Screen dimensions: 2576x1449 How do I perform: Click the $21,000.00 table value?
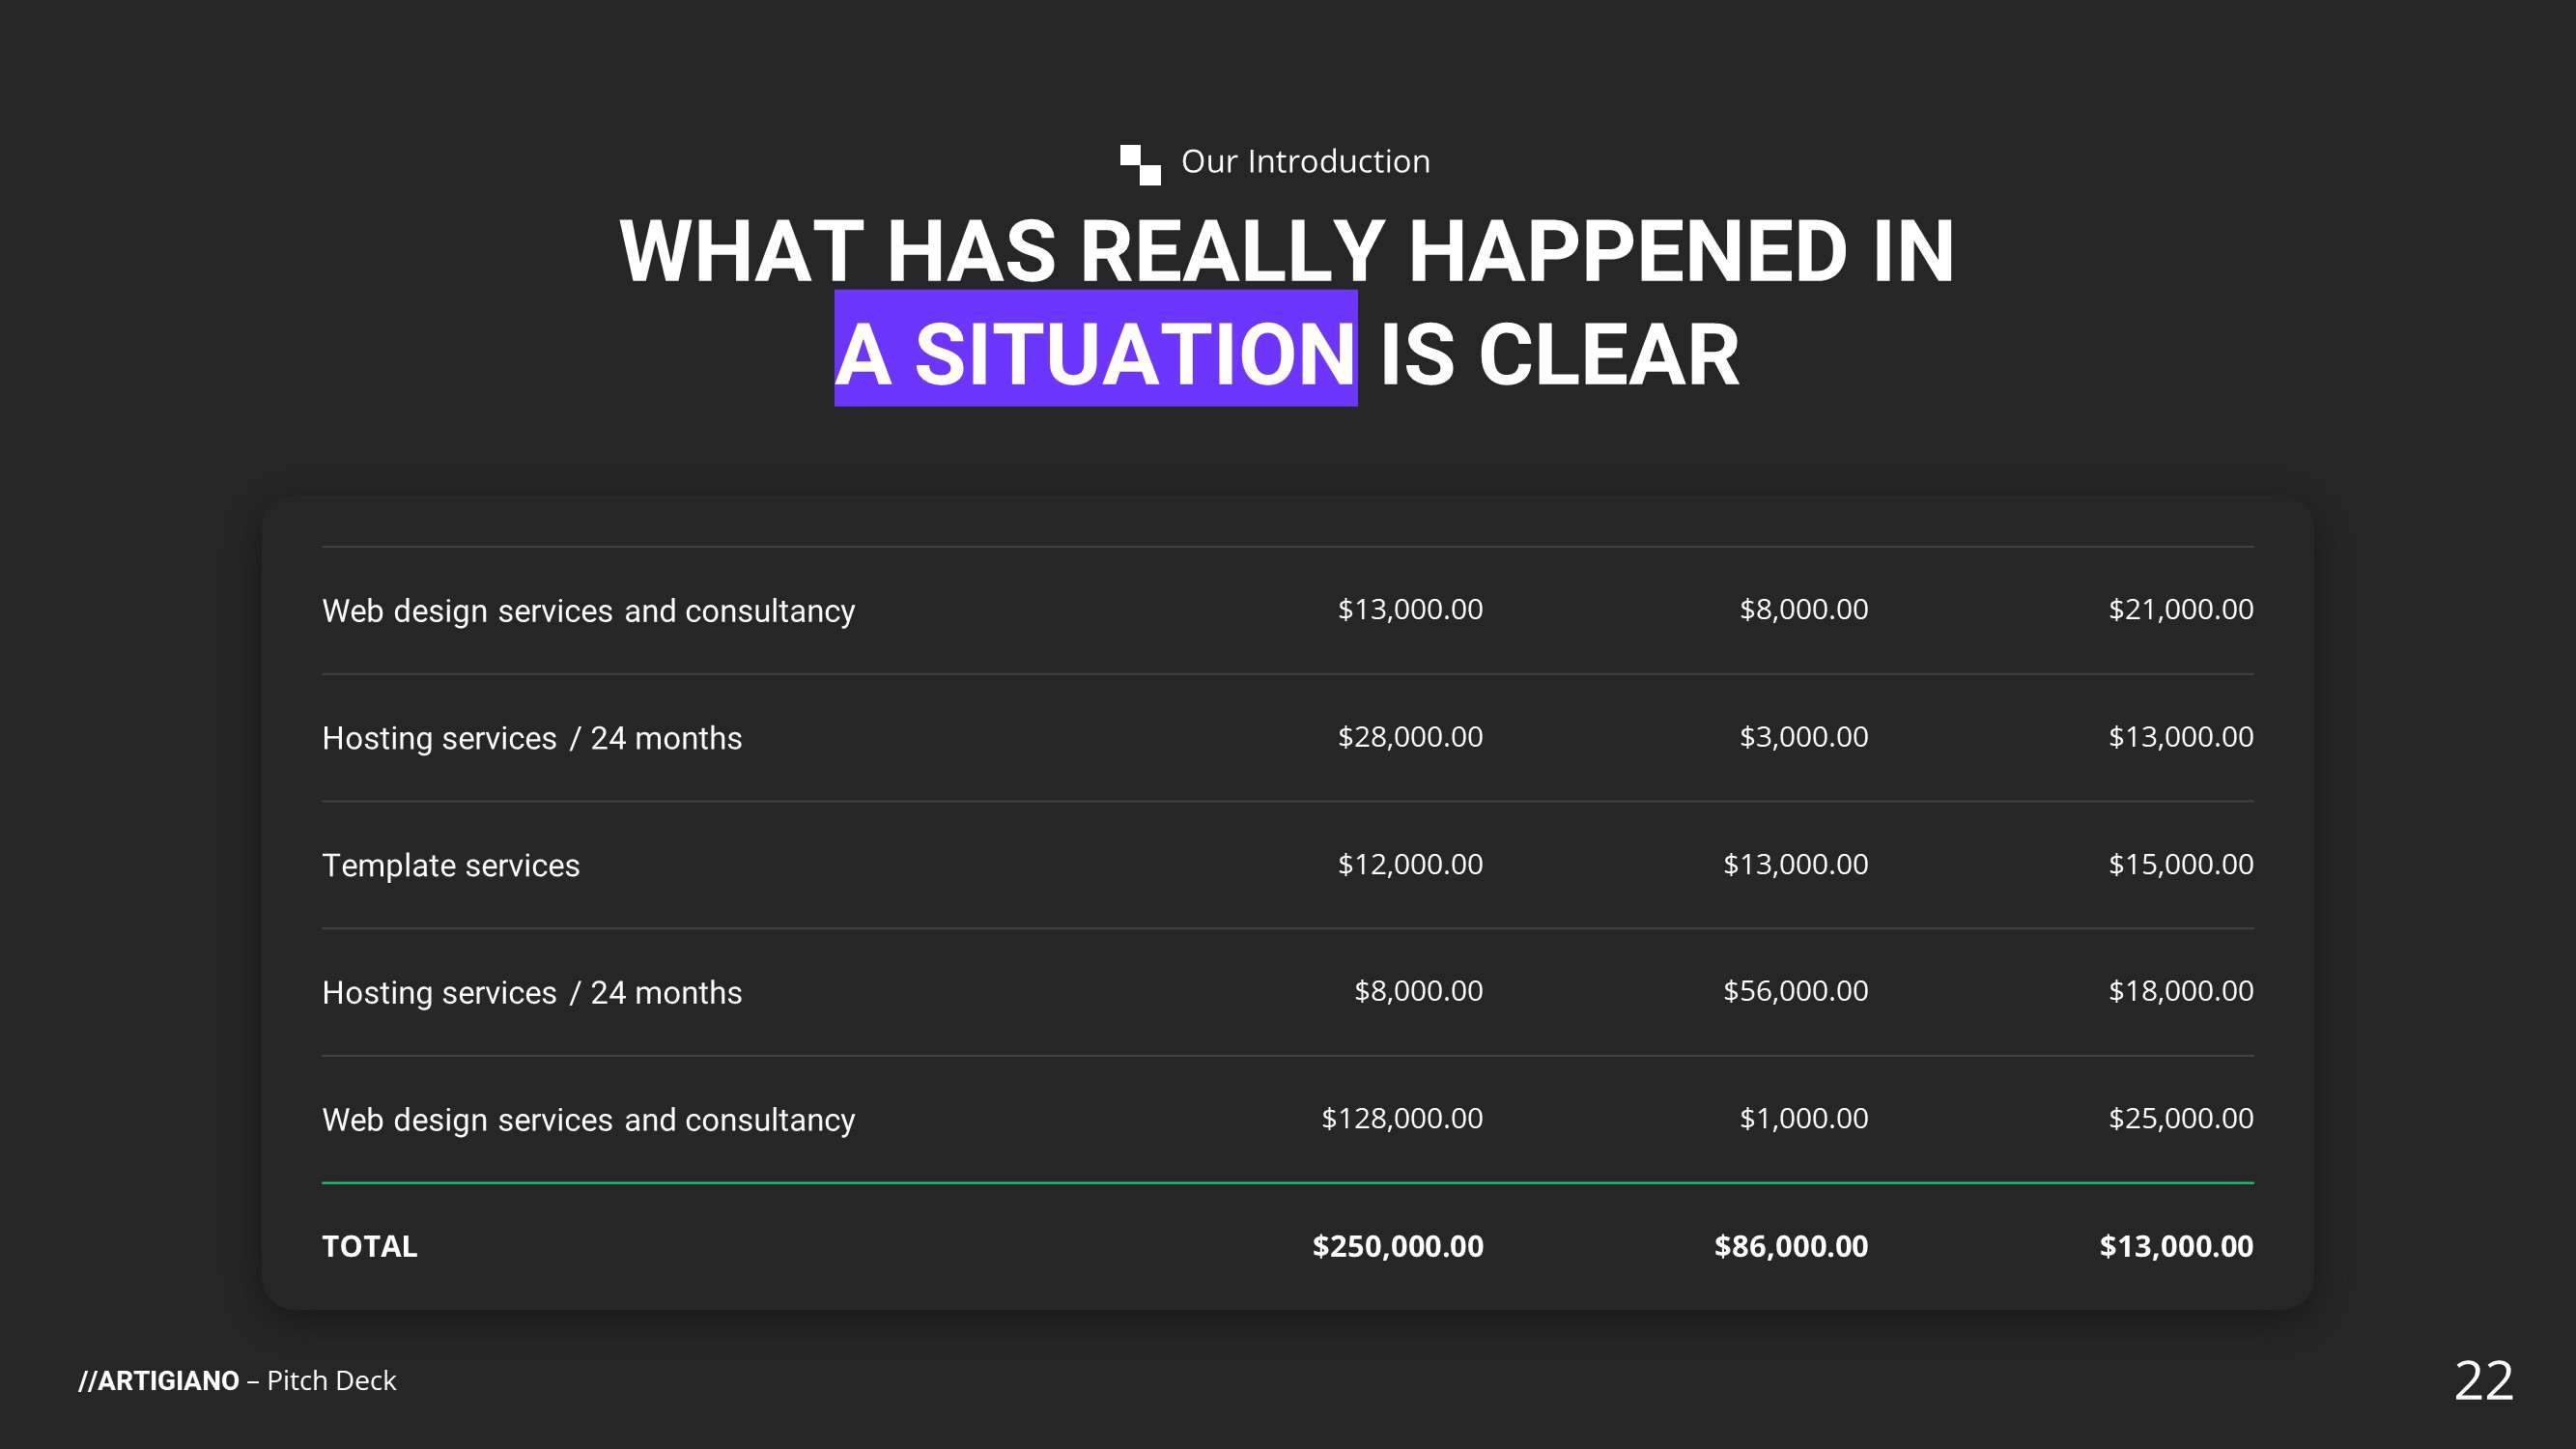click(2180, 609)
